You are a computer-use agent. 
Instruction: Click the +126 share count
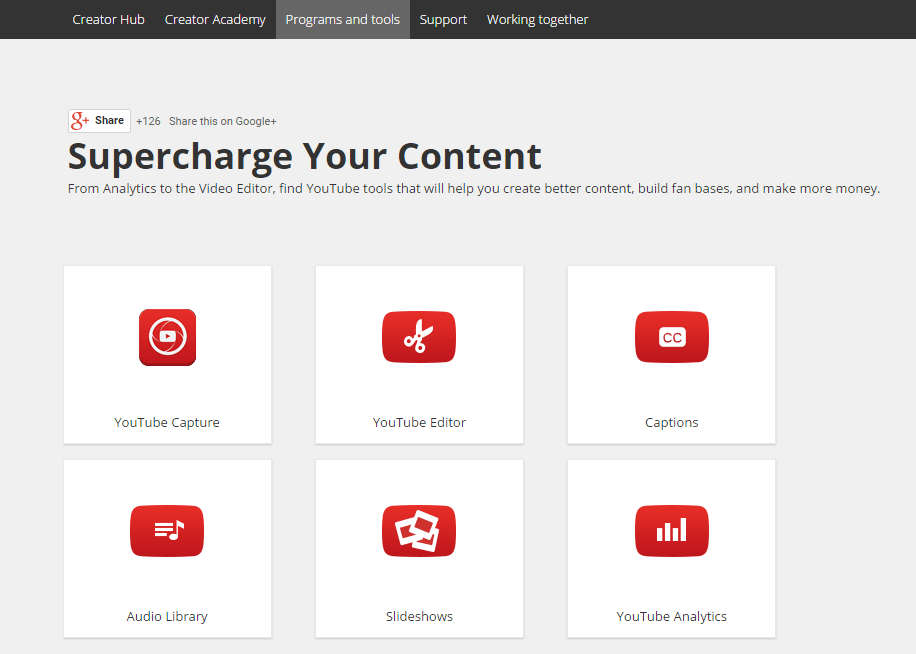pos(148,121)
